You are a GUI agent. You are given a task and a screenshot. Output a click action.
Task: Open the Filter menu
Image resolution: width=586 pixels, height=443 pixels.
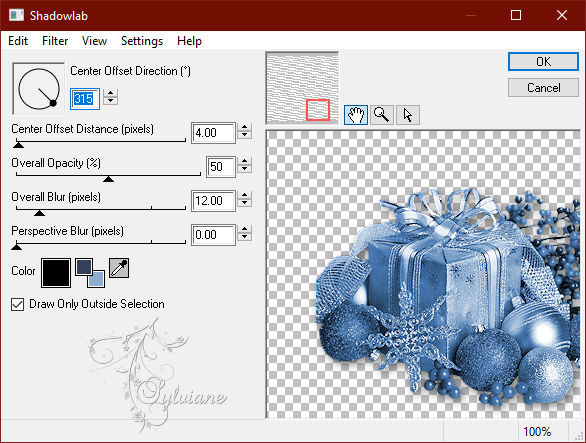click(x=55, y=41)
